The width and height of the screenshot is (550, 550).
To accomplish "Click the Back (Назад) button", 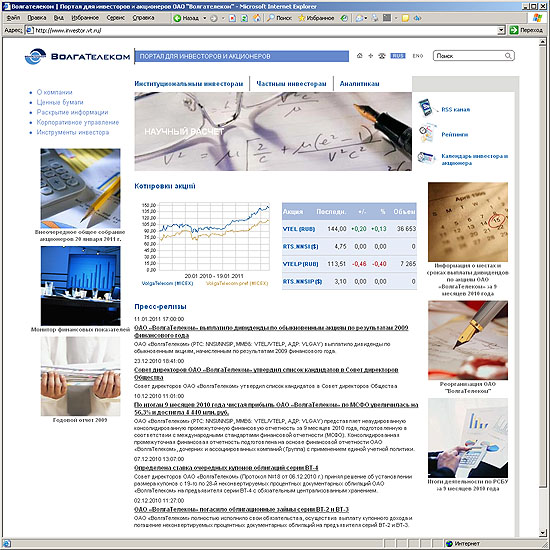I will click(187, 18).
